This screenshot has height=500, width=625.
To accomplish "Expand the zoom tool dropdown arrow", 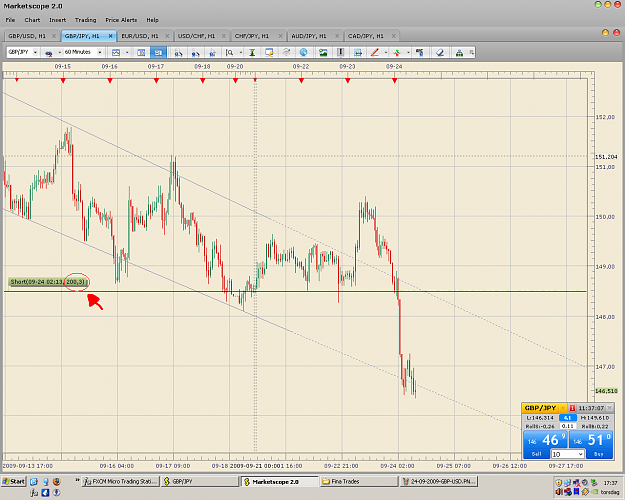I will [241, 52].
